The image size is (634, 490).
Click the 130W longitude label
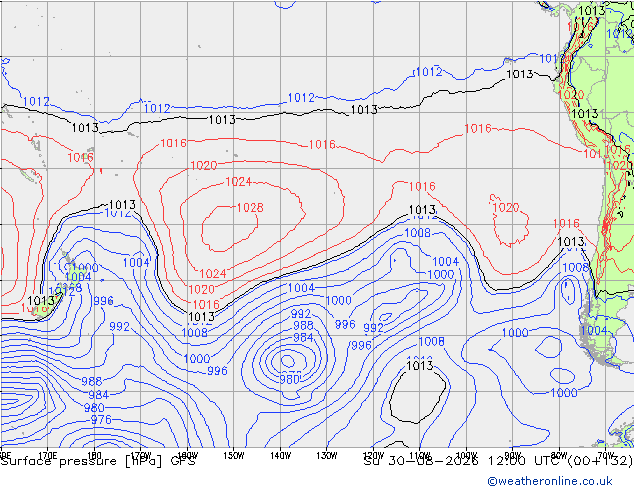pos(327,456)
